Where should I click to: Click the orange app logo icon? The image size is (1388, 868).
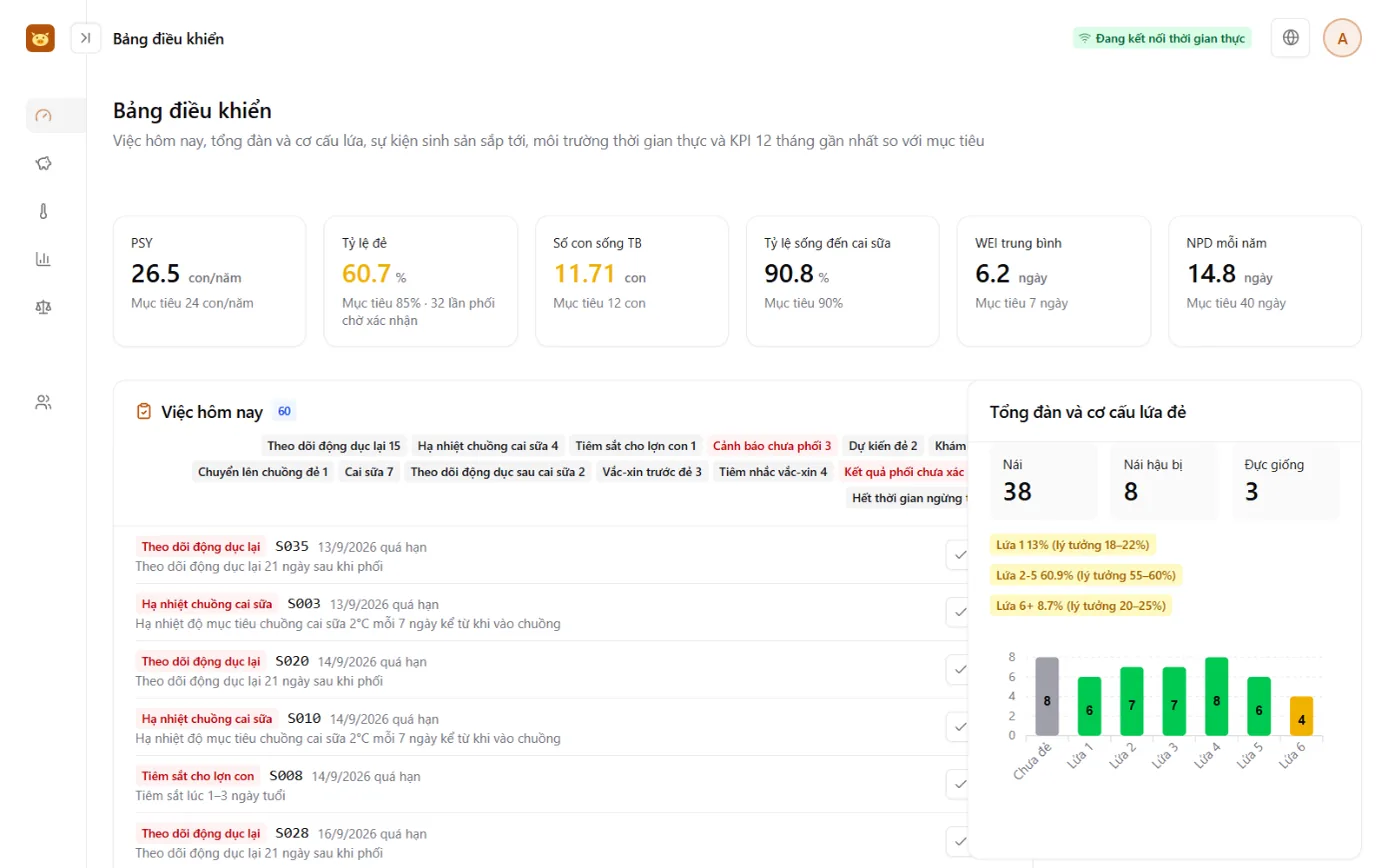40,38
